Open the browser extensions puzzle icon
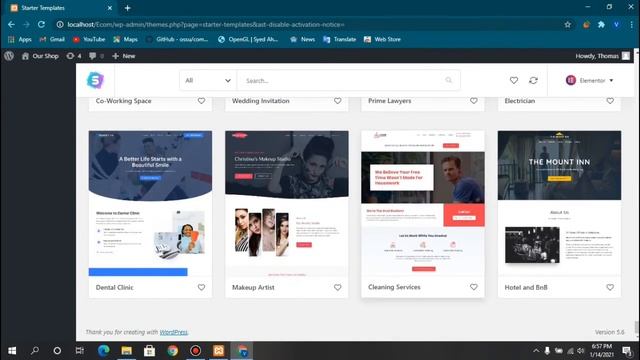 pos(601,24)
